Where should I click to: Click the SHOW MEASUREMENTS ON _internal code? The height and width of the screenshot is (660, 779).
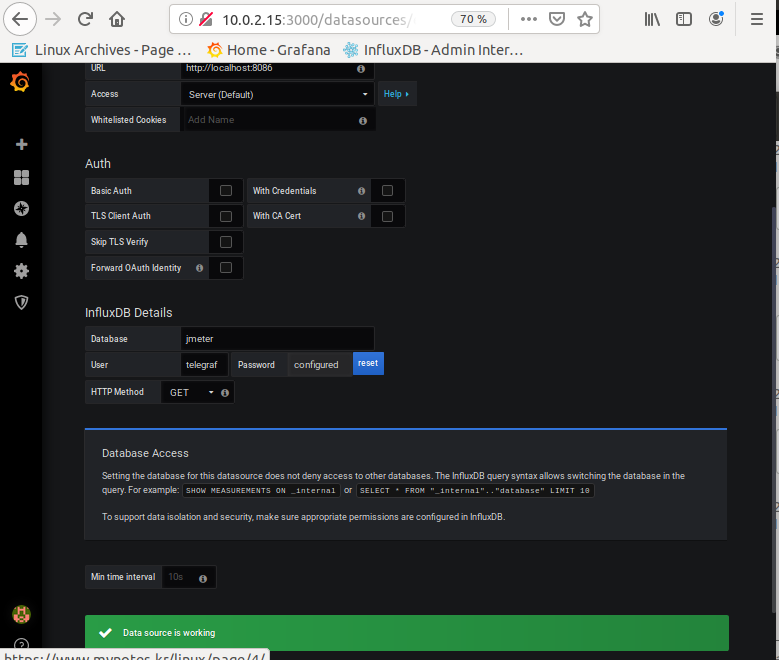261,491
